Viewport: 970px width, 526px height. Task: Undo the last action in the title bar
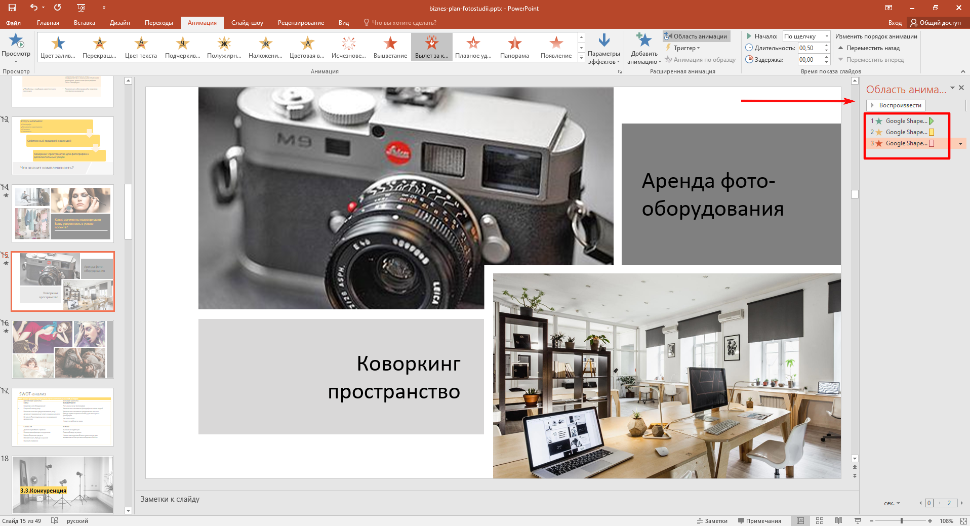33,8
